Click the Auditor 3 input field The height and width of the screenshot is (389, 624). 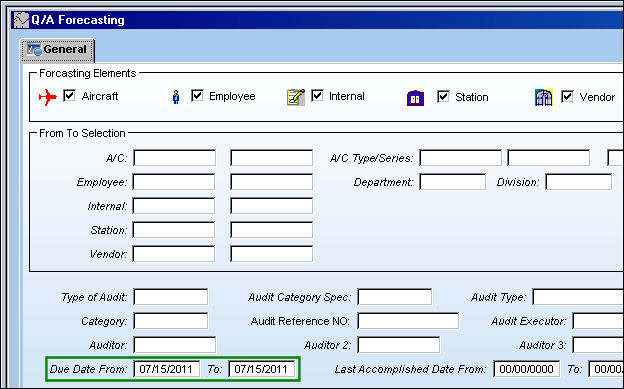598,345
